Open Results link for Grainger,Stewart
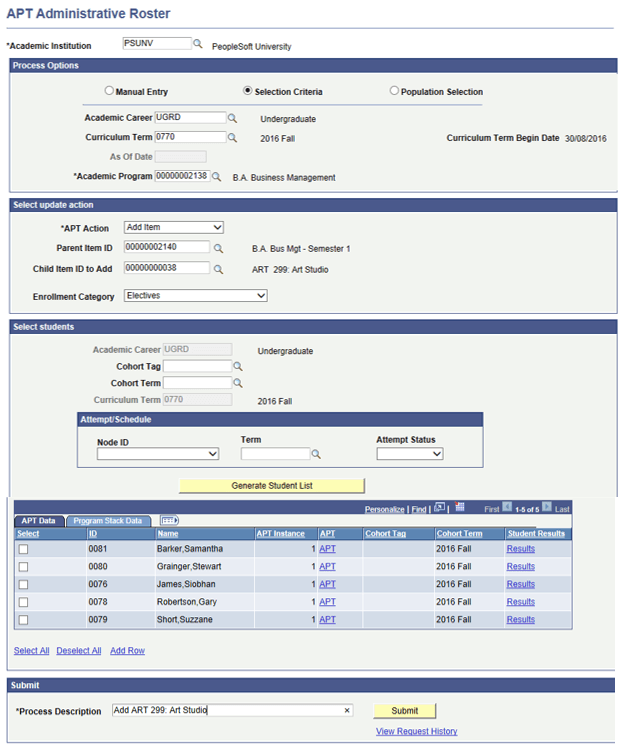618x746 pixels. 520,567
